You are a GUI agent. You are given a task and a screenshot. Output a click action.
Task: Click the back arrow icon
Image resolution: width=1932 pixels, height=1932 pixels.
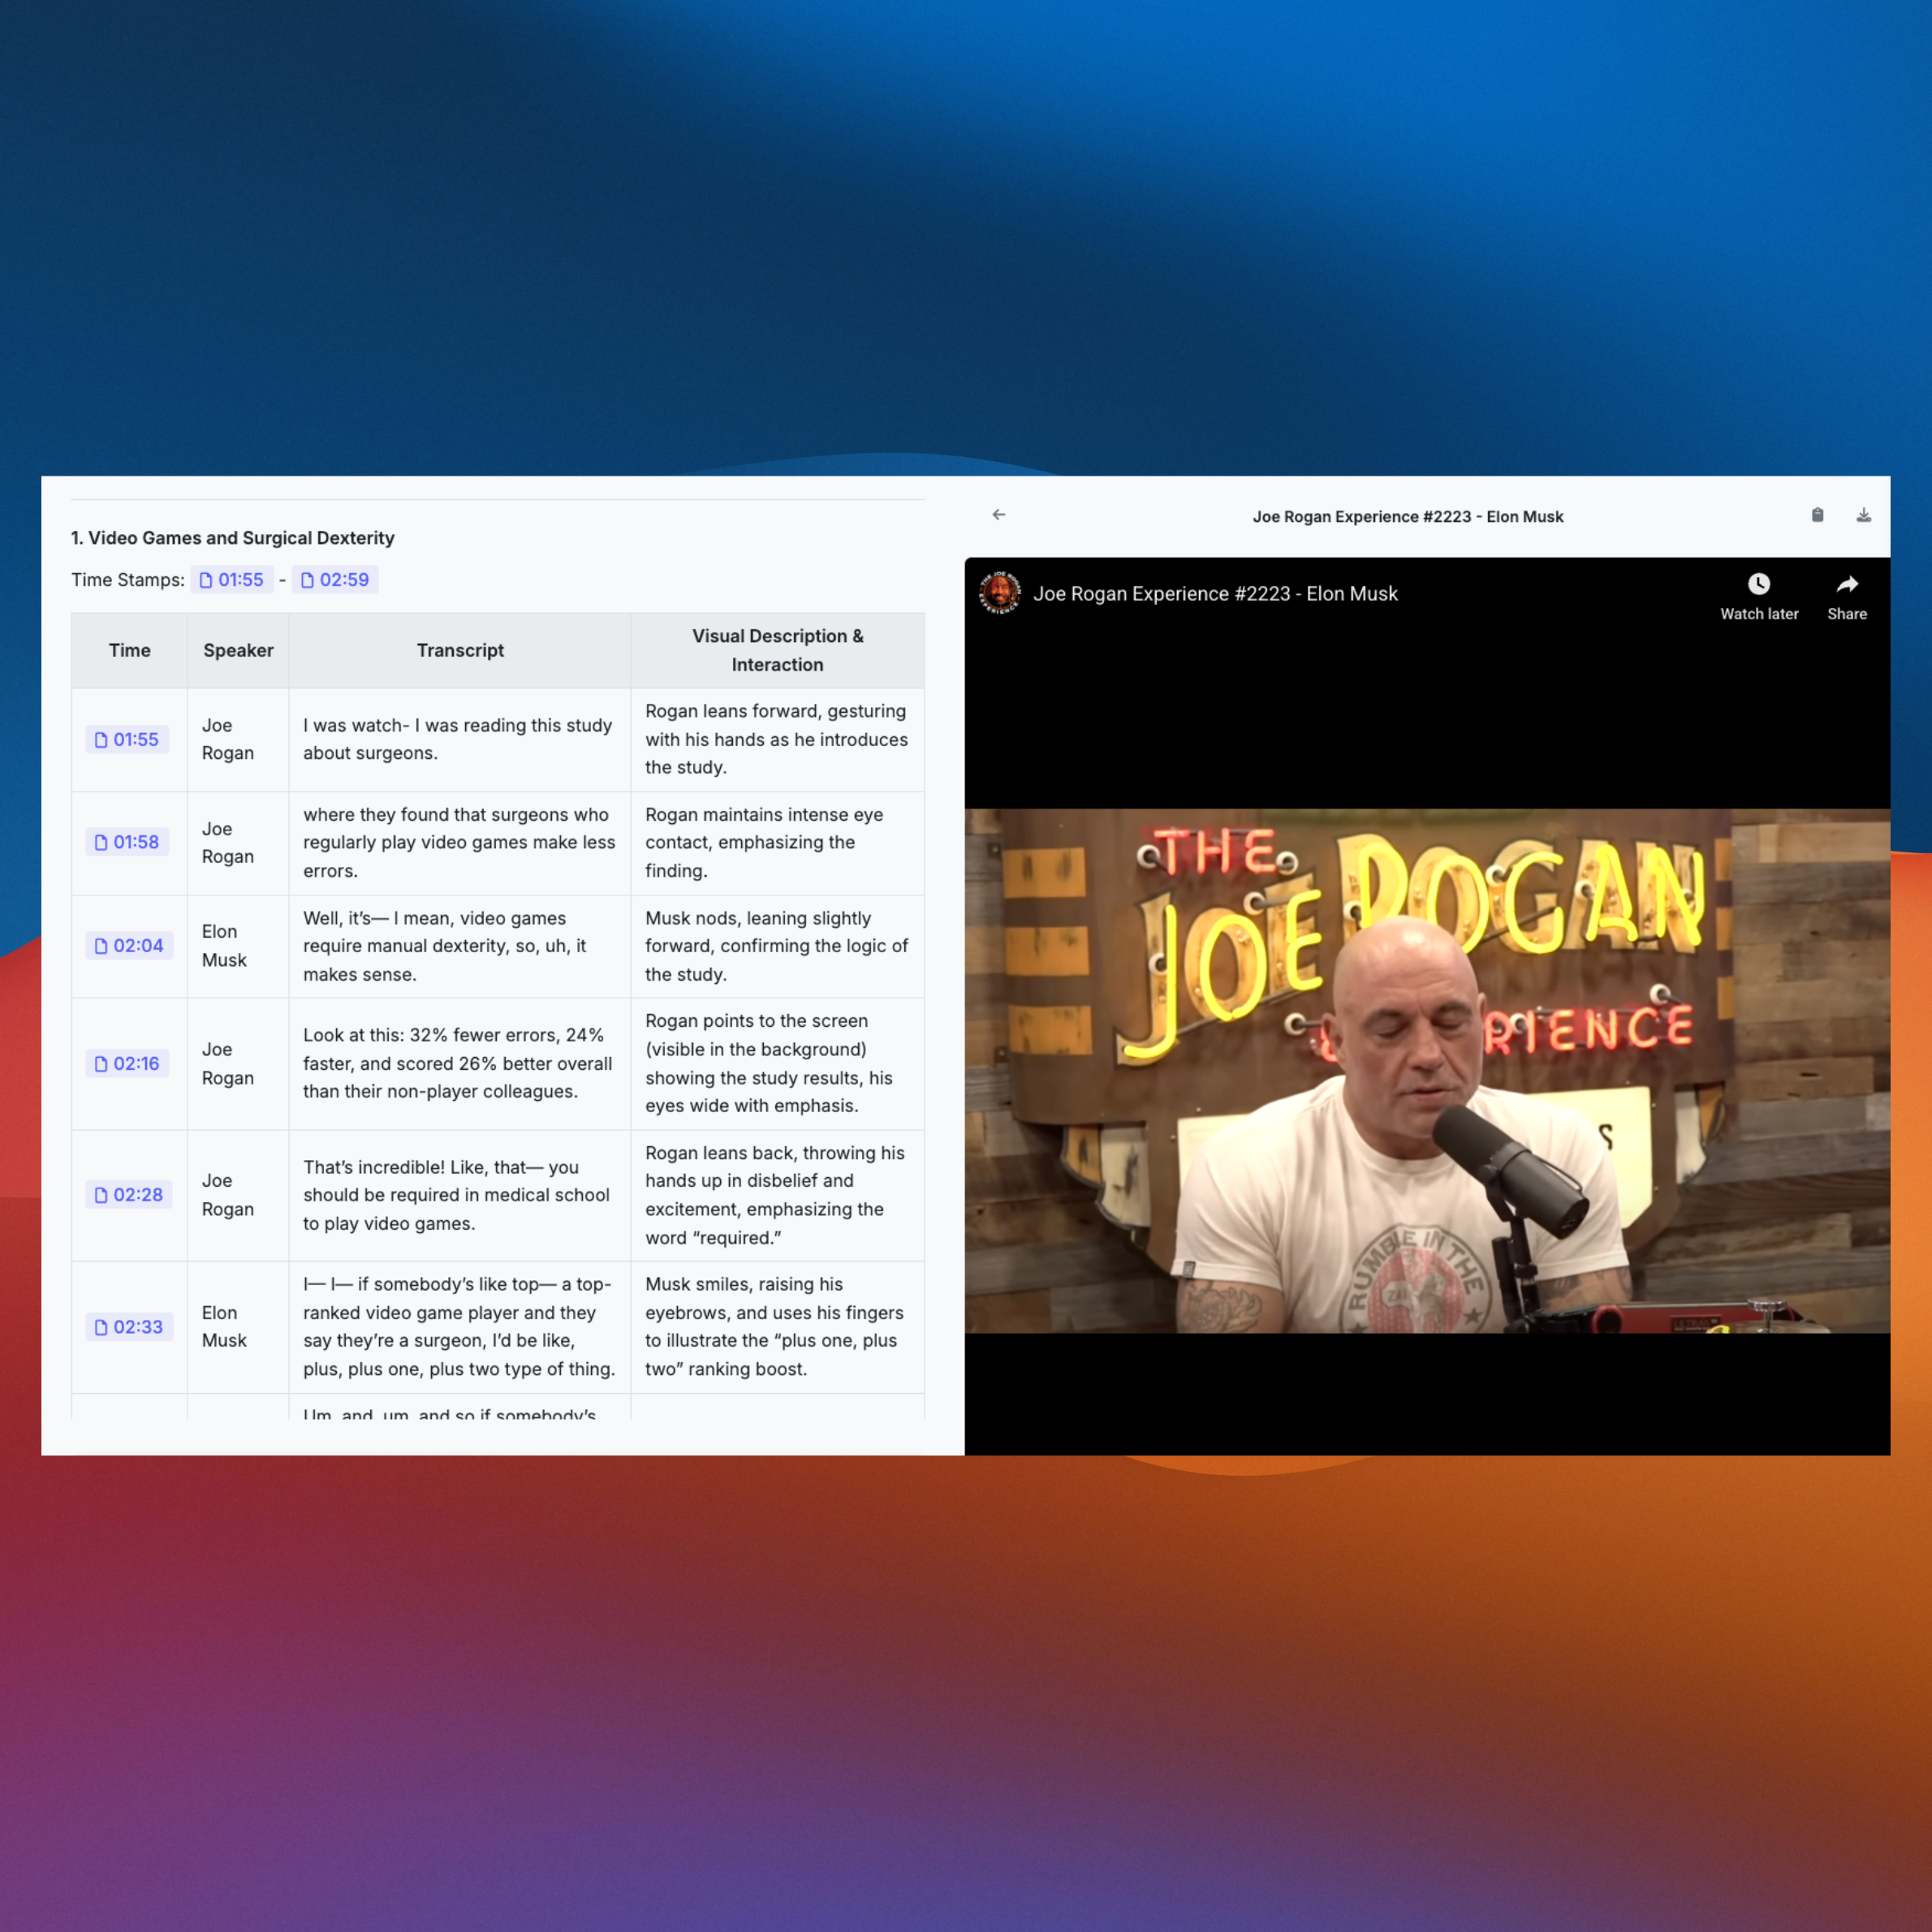coord(998,515)
